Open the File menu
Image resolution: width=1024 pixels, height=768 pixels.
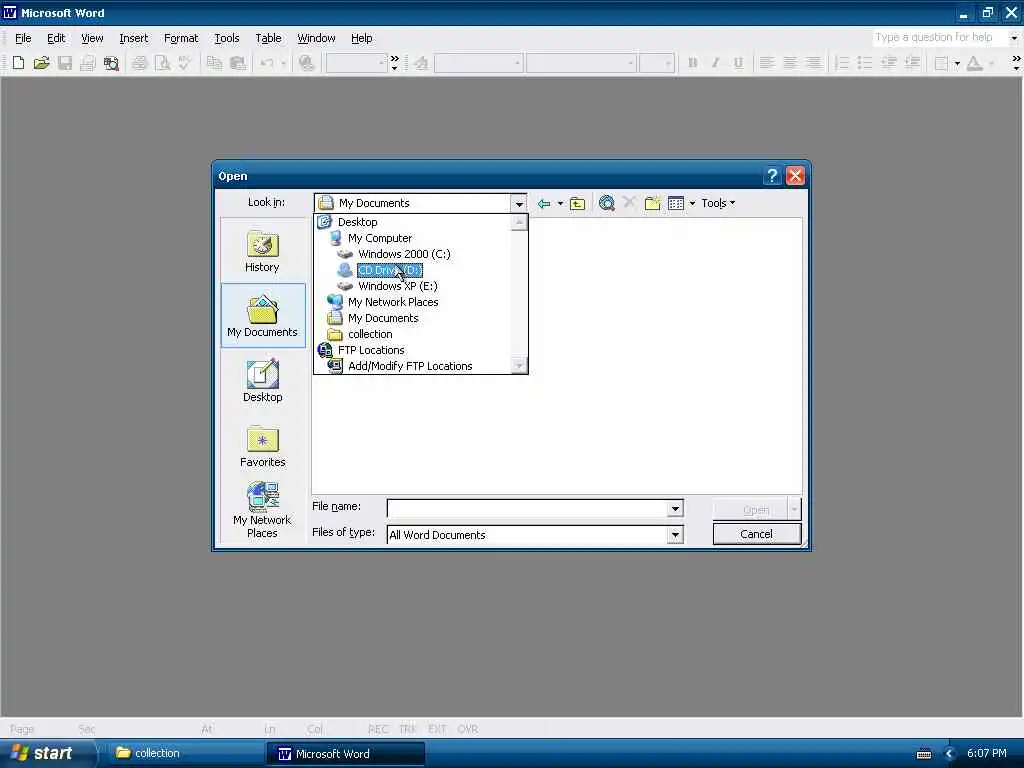point(23,38)
